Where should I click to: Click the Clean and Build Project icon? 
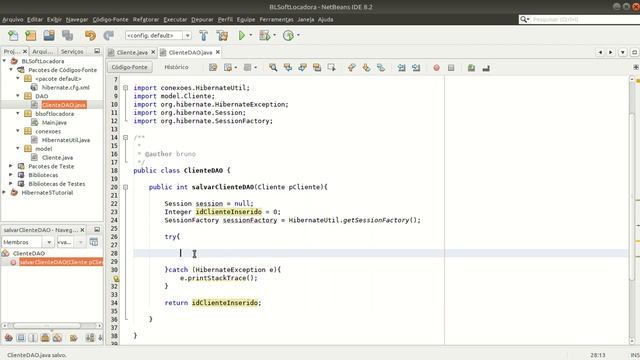(x=222, y=36)
